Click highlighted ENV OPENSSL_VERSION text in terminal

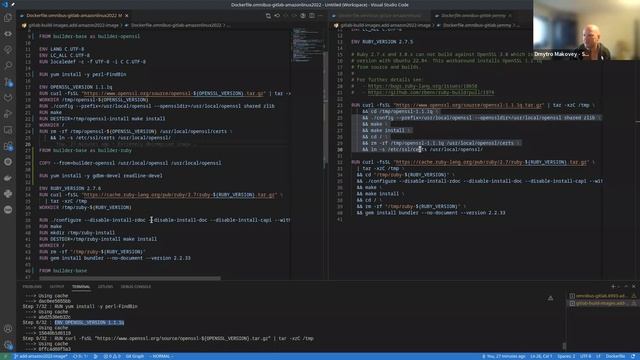point(89,322)
